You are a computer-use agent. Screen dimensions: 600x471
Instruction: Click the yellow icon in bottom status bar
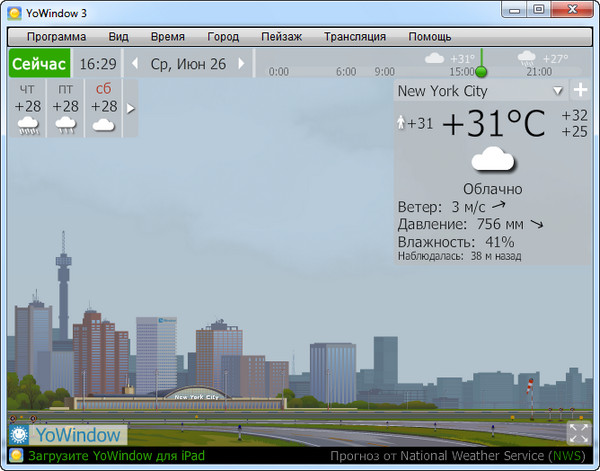point(15,457)
